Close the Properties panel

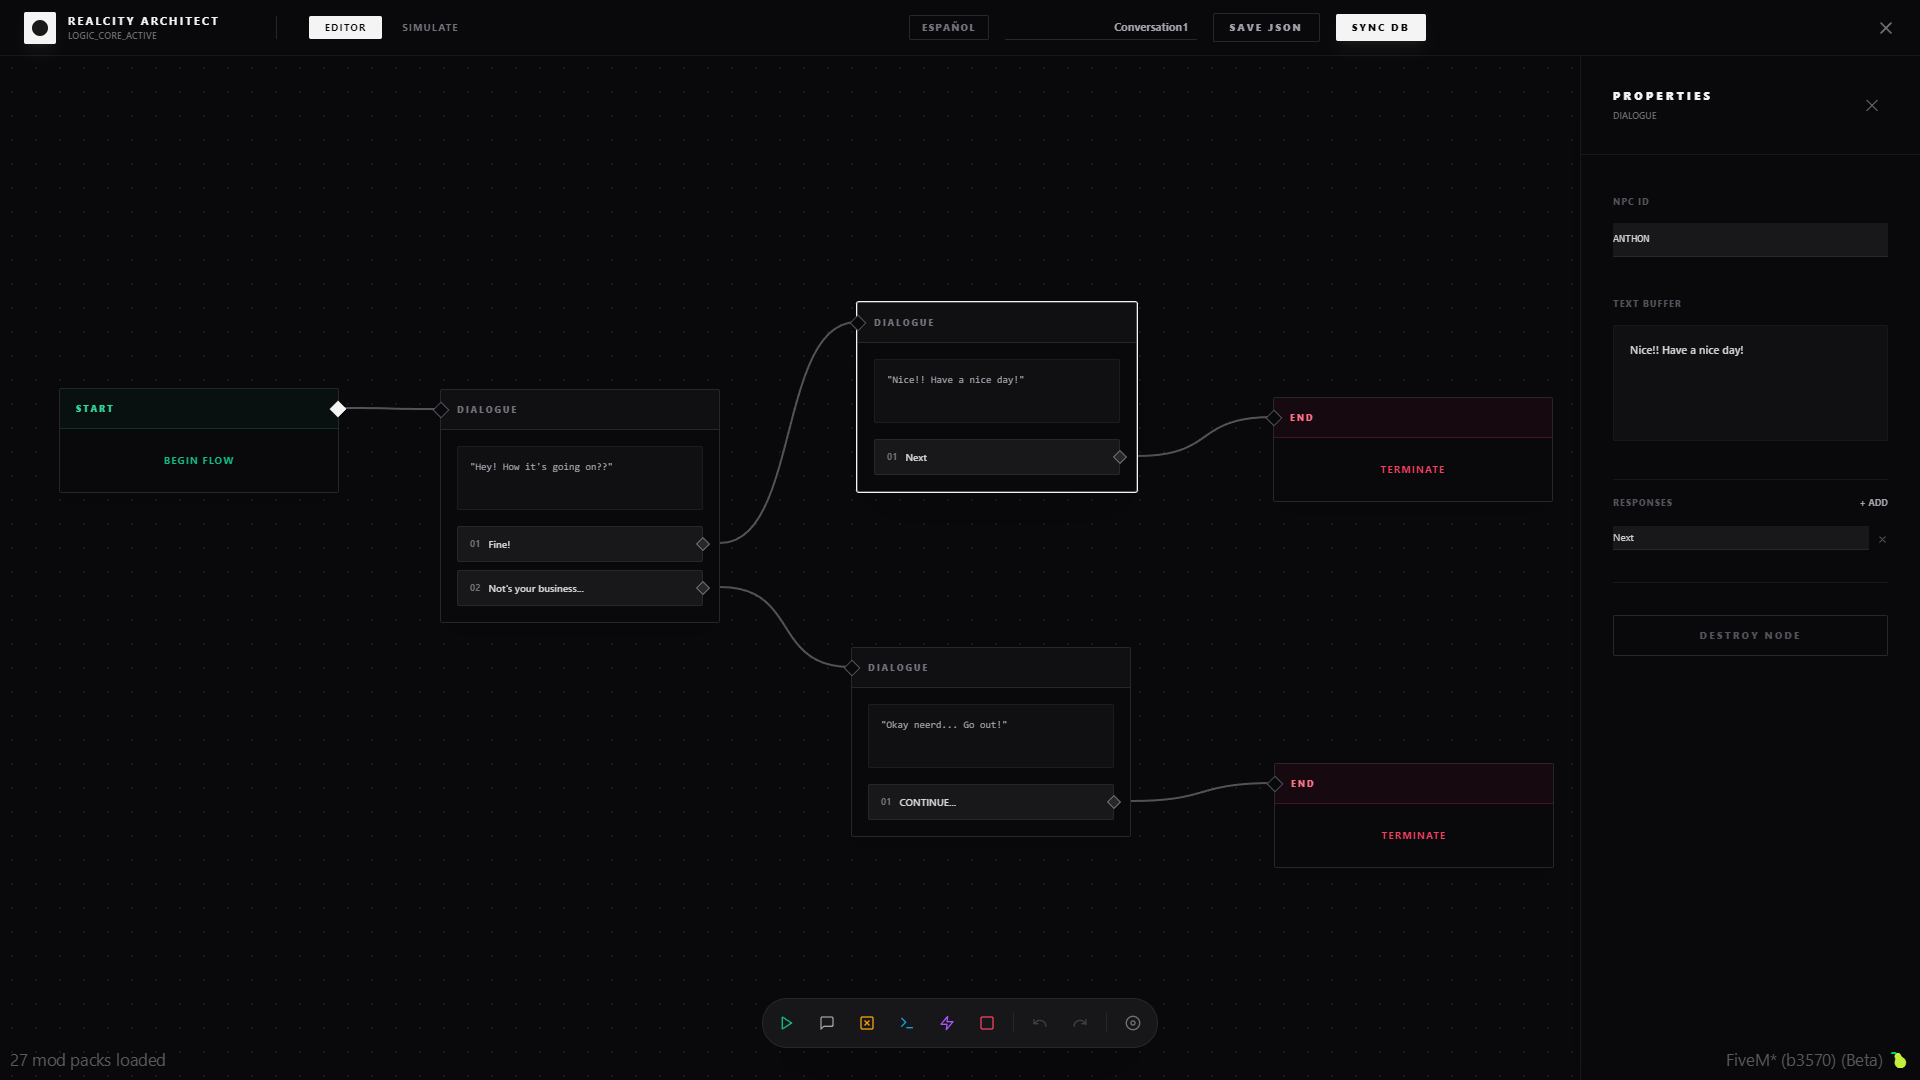1872,106
